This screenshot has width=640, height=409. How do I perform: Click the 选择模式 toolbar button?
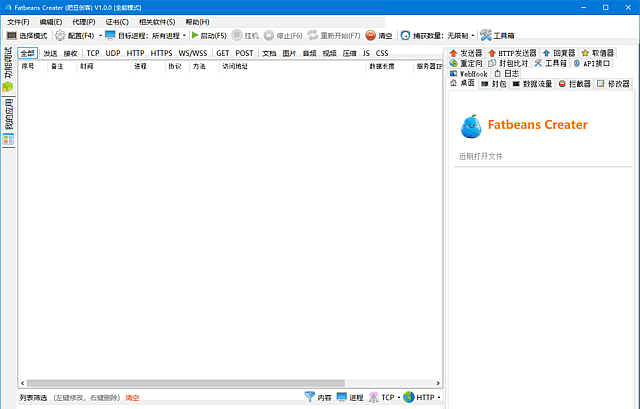27,36
